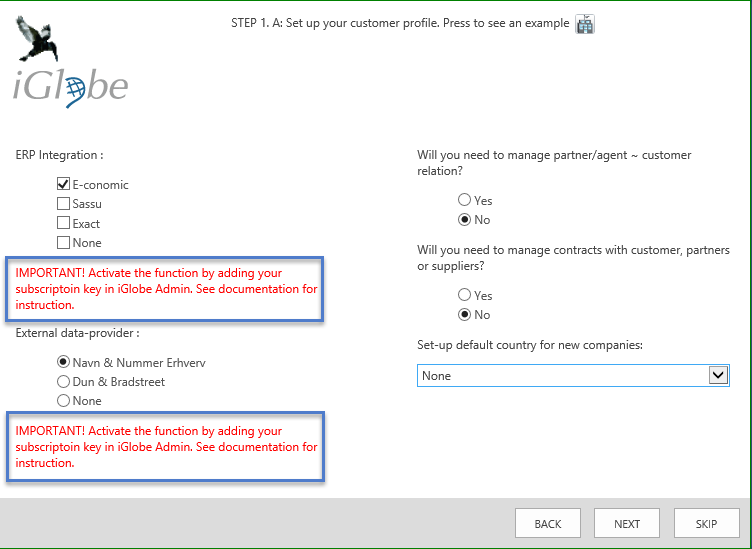The width and height of the screenshot is (752, 549).
Task: Click the iGlobe logo
Action: pyautogui.click(x=70, y=62)
